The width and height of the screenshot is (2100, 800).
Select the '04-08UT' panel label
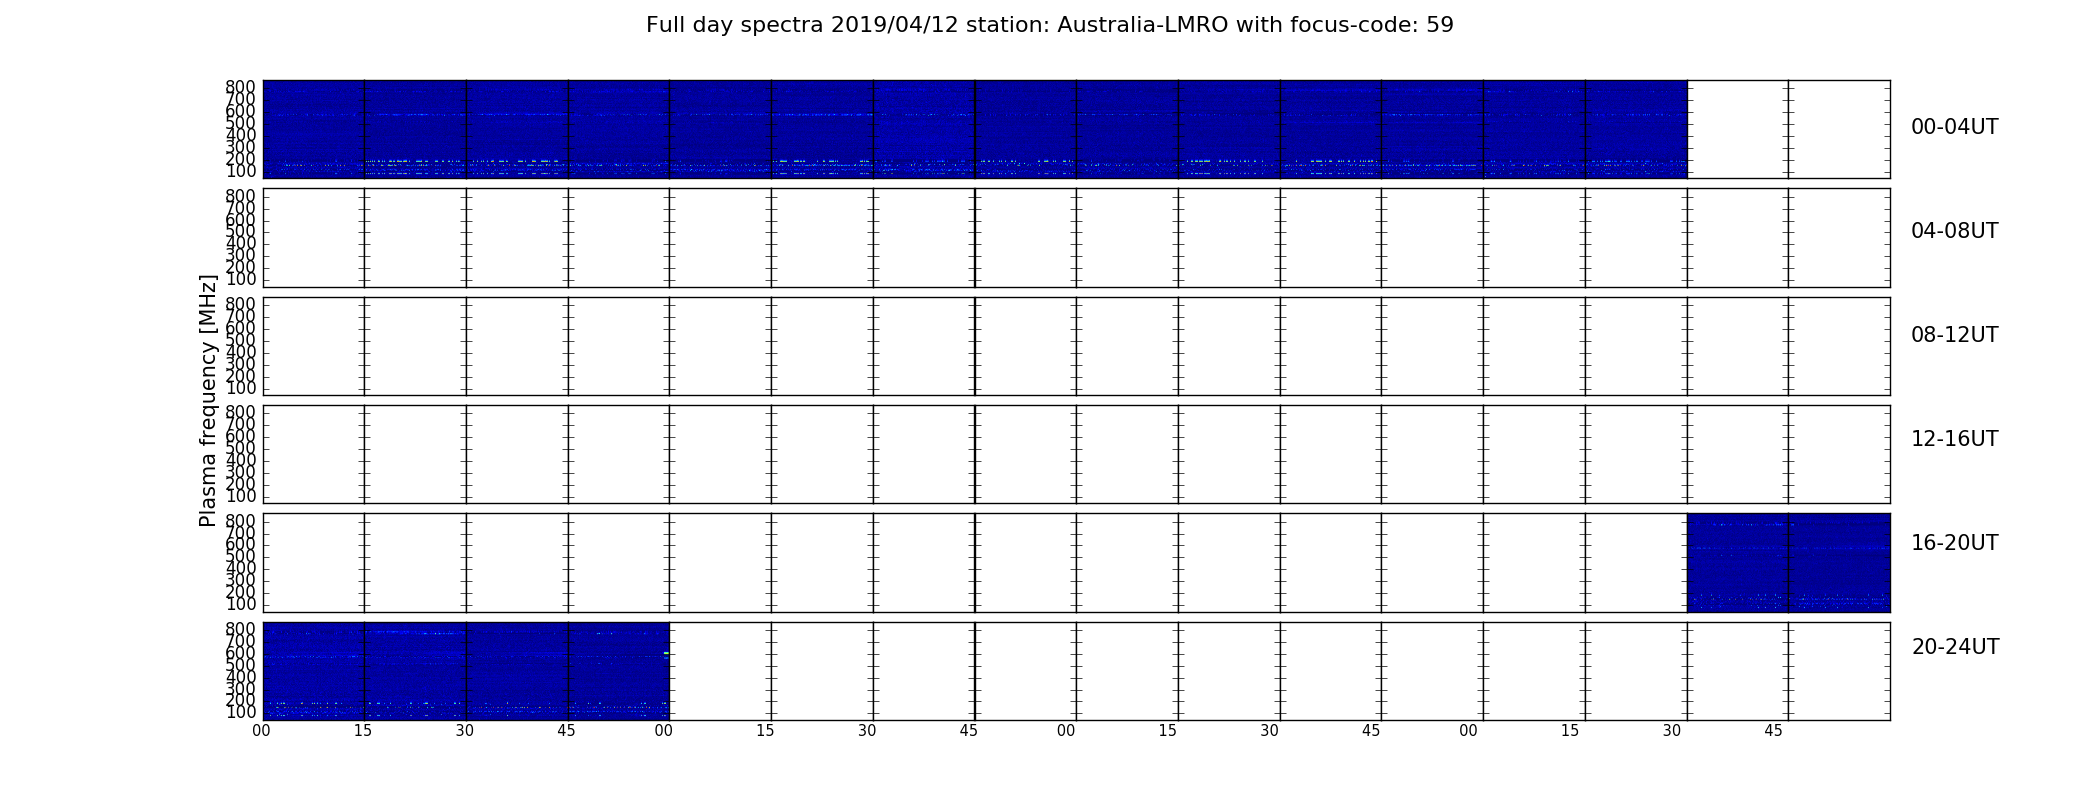tap(1954, 231)
